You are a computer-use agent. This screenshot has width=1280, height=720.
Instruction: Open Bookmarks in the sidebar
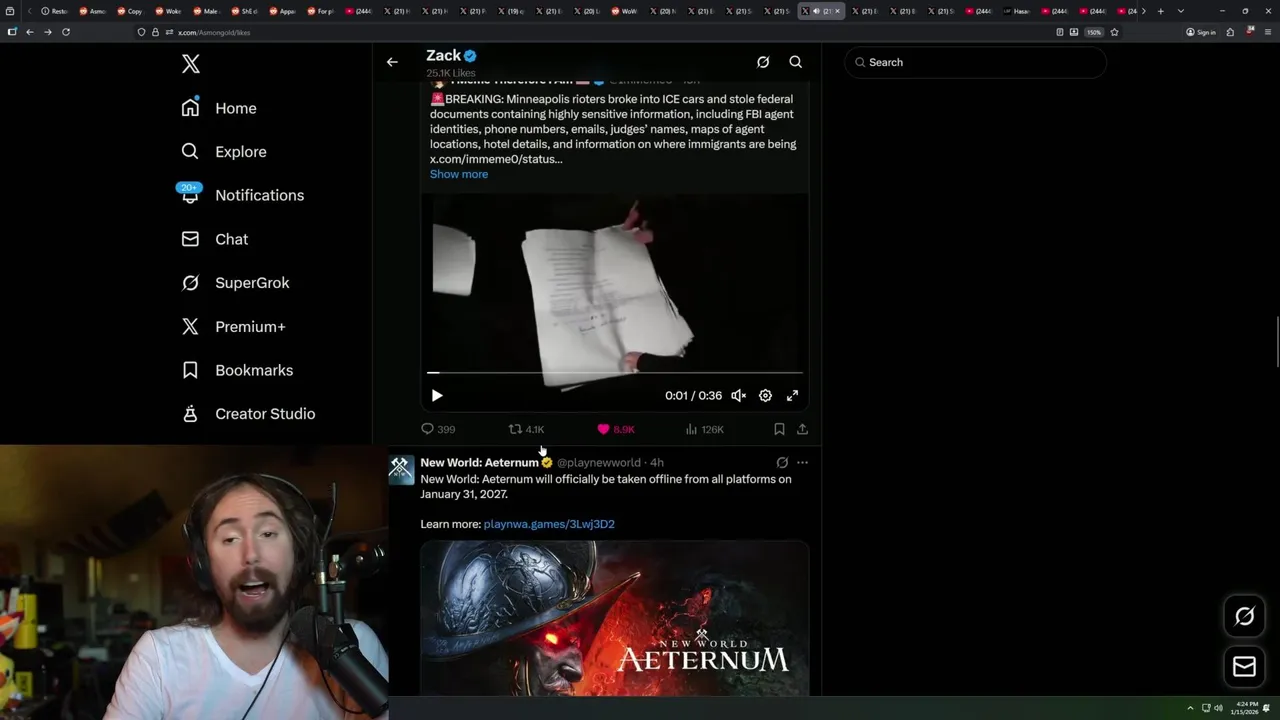237,370
